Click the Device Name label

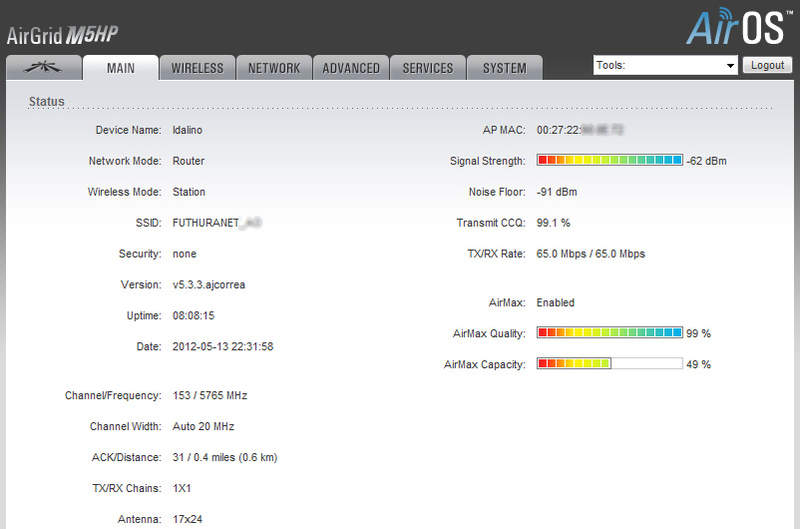click(128, 130)
